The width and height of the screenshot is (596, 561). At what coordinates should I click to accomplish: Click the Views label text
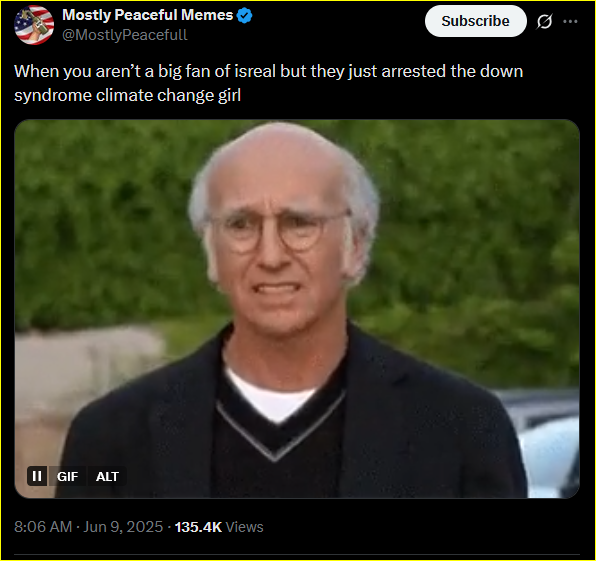pos(244,527)
